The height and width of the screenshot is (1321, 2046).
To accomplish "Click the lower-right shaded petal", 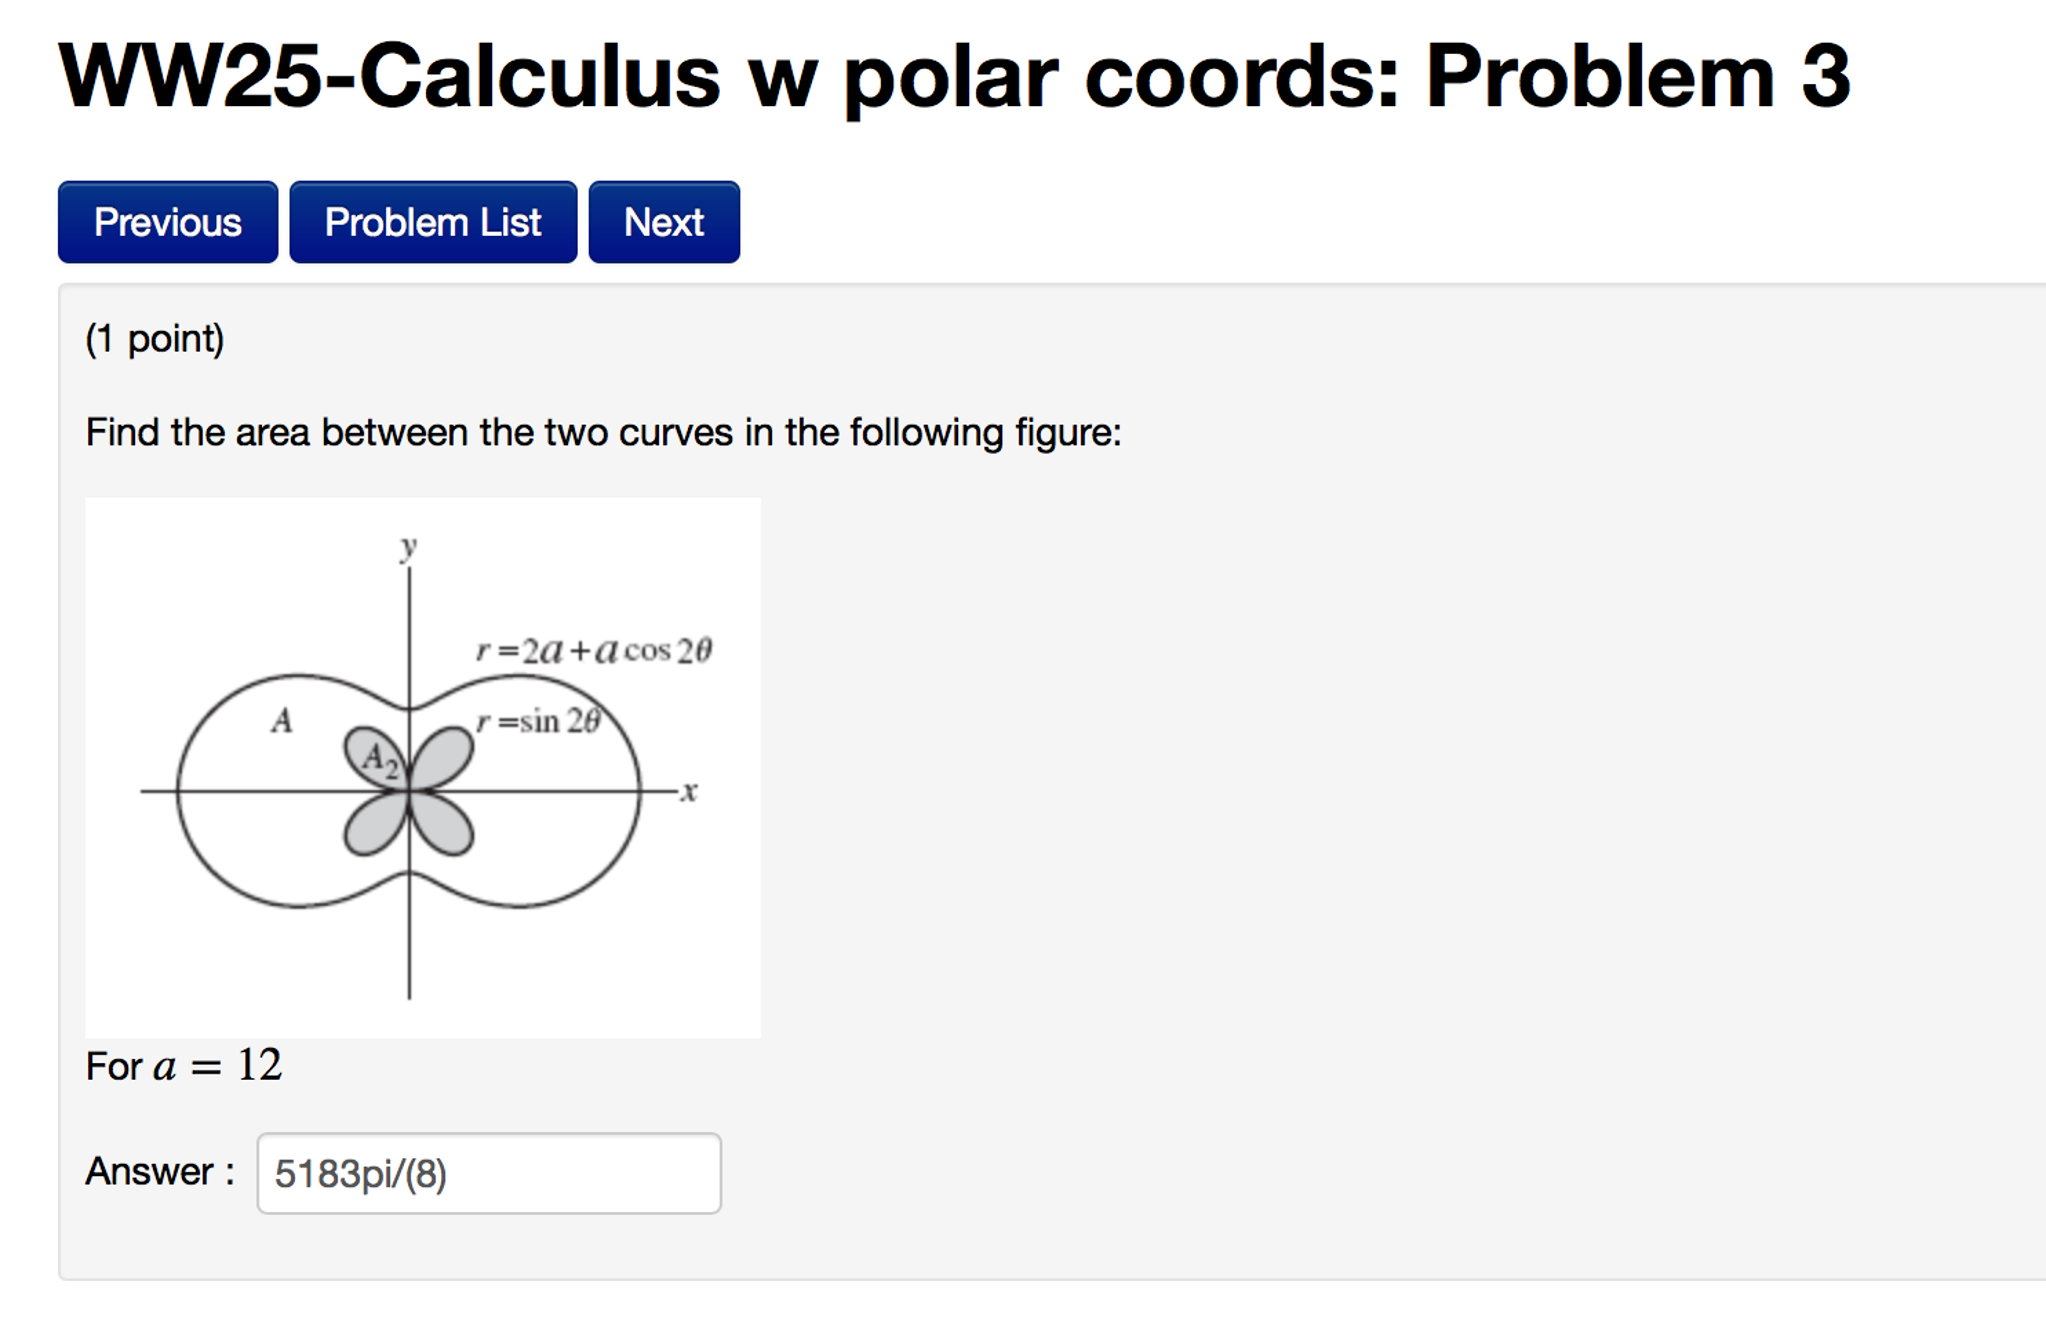I will [443, 823].
